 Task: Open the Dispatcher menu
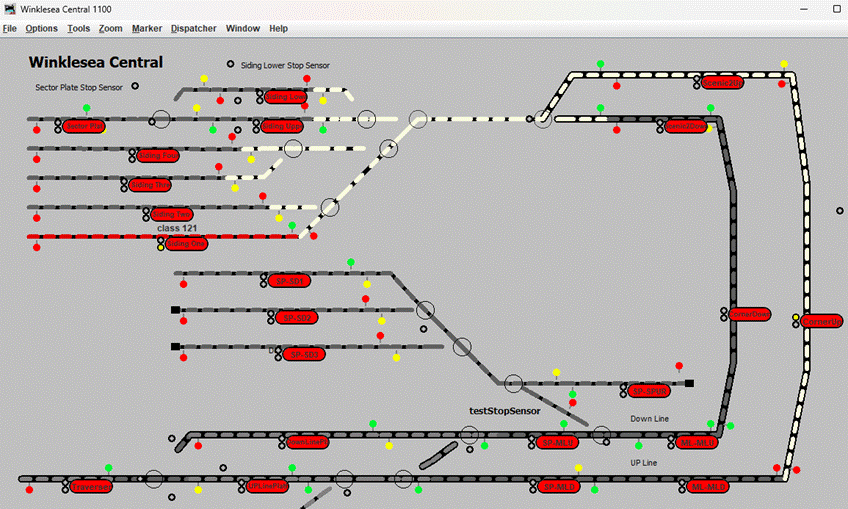[193, 29]
